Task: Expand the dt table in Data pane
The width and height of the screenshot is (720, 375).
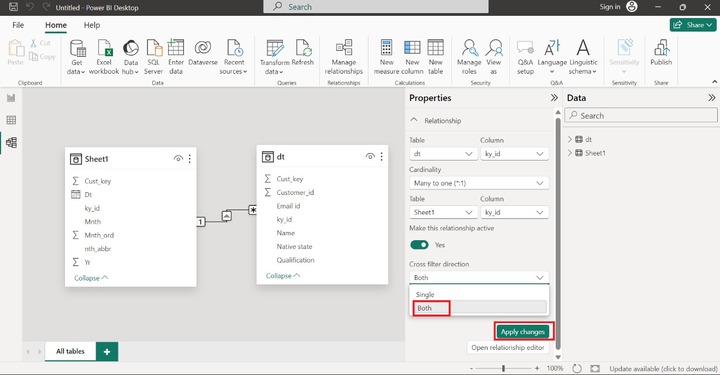Action: (x=569, y=139)
